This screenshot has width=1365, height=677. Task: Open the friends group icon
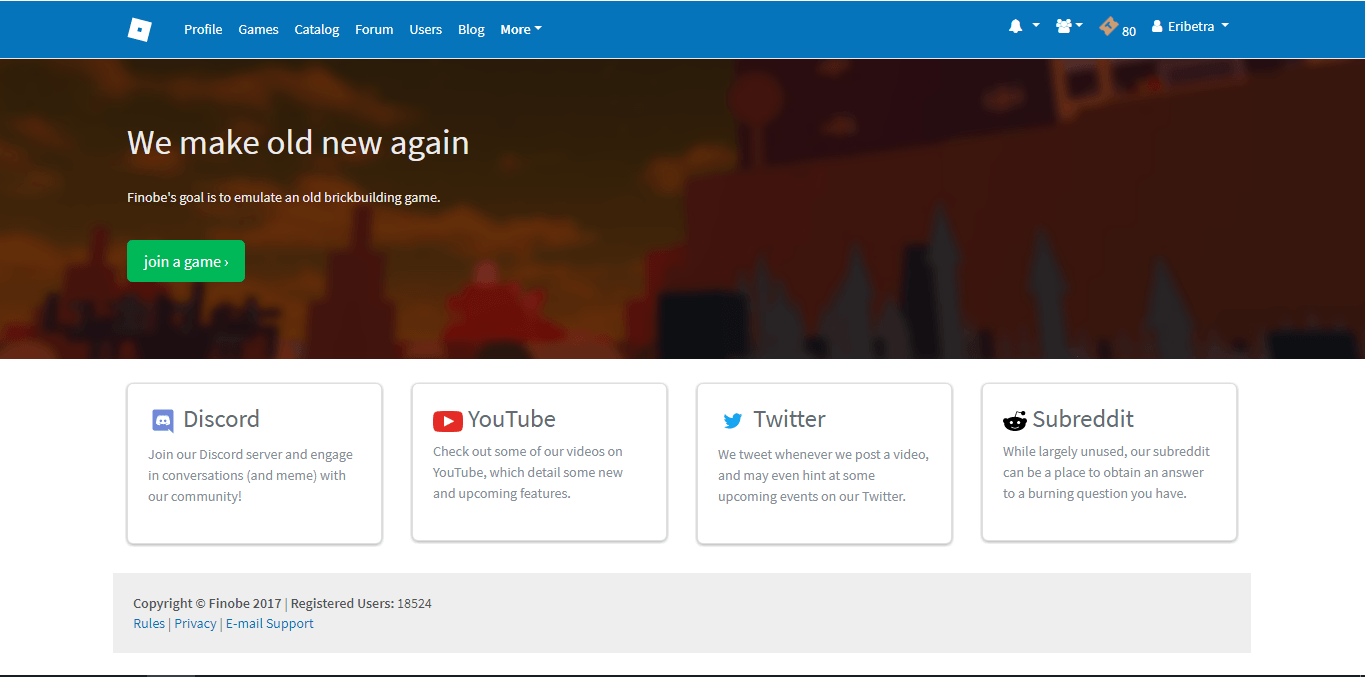click(1063, 27)
